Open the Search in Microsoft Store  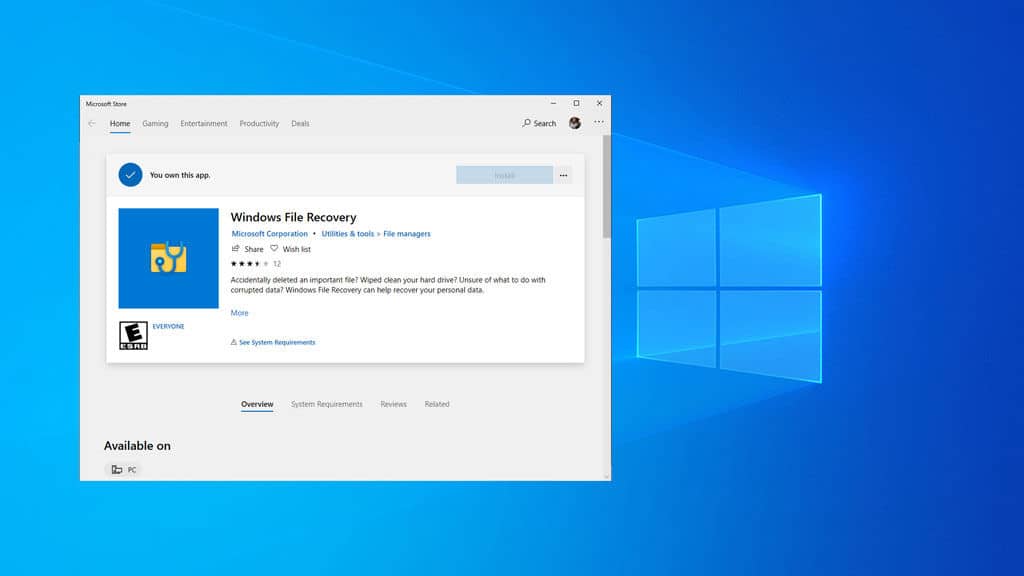(x=539, y=123)
